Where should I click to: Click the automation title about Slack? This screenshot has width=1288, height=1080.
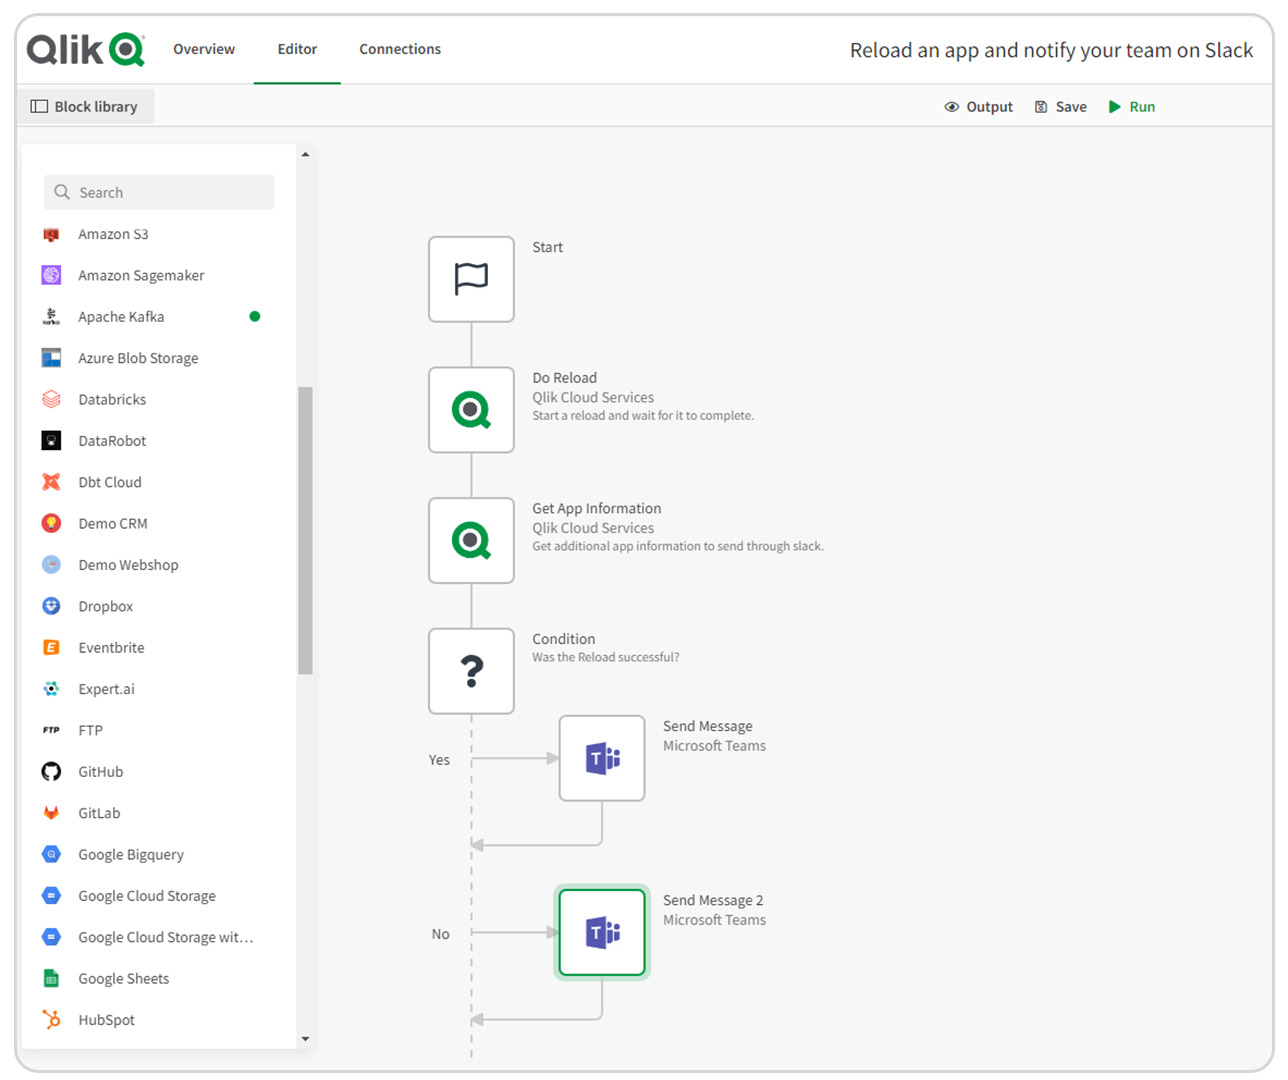[x=1051, y=50]
